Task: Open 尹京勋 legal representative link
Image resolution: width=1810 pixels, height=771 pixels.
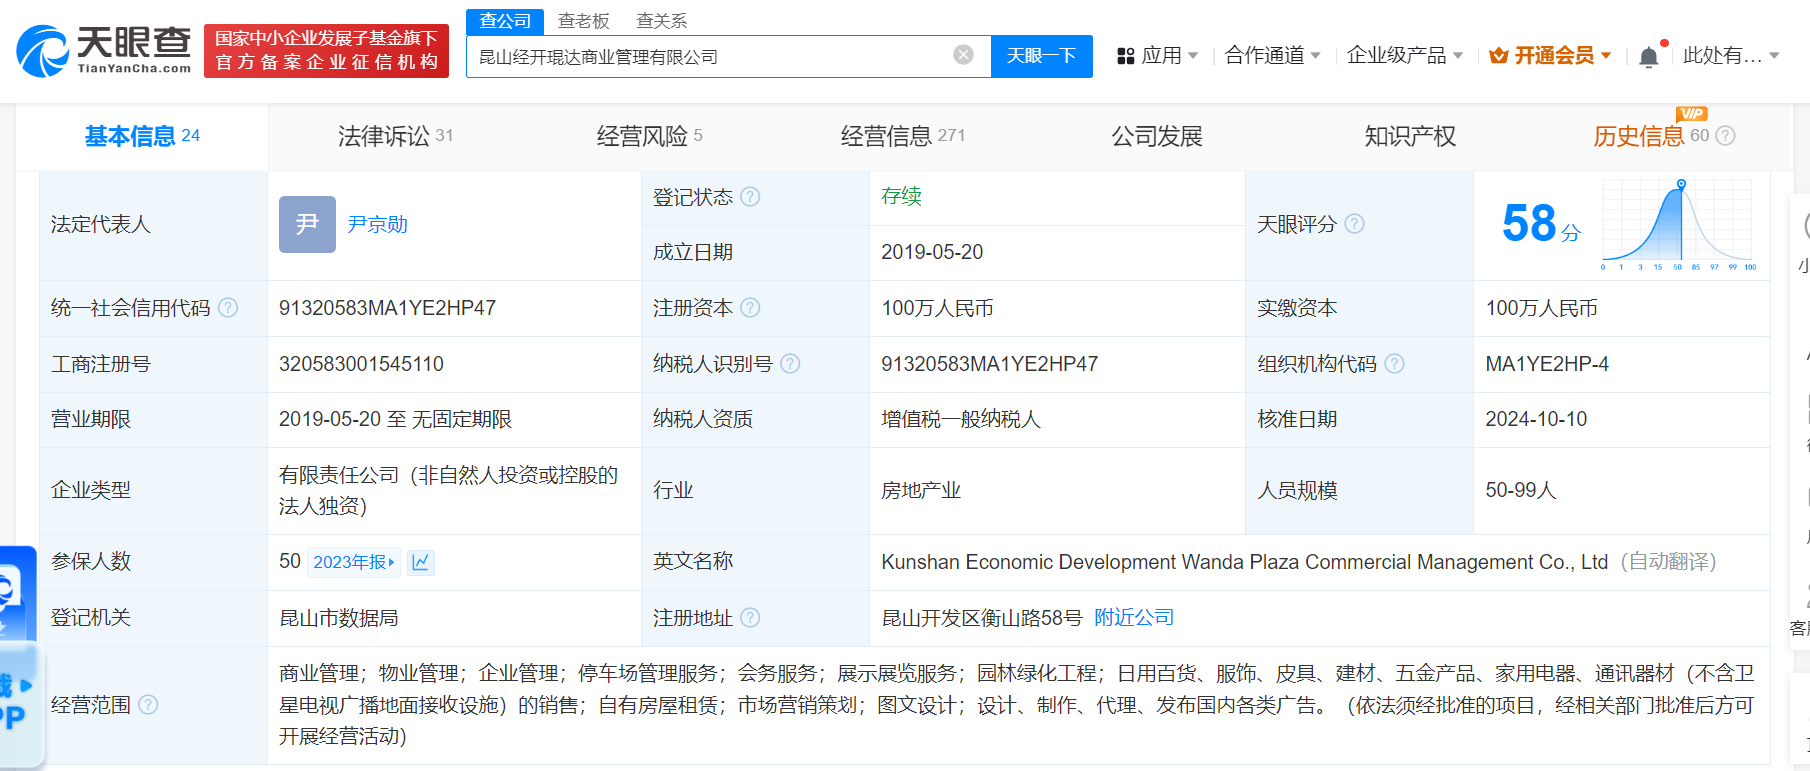Action: 377,224
